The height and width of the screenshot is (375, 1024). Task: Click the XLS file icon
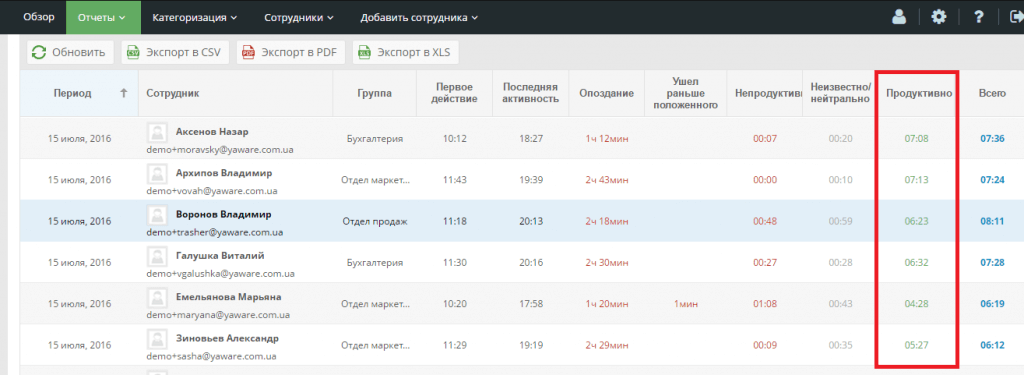tap(364, 53)
